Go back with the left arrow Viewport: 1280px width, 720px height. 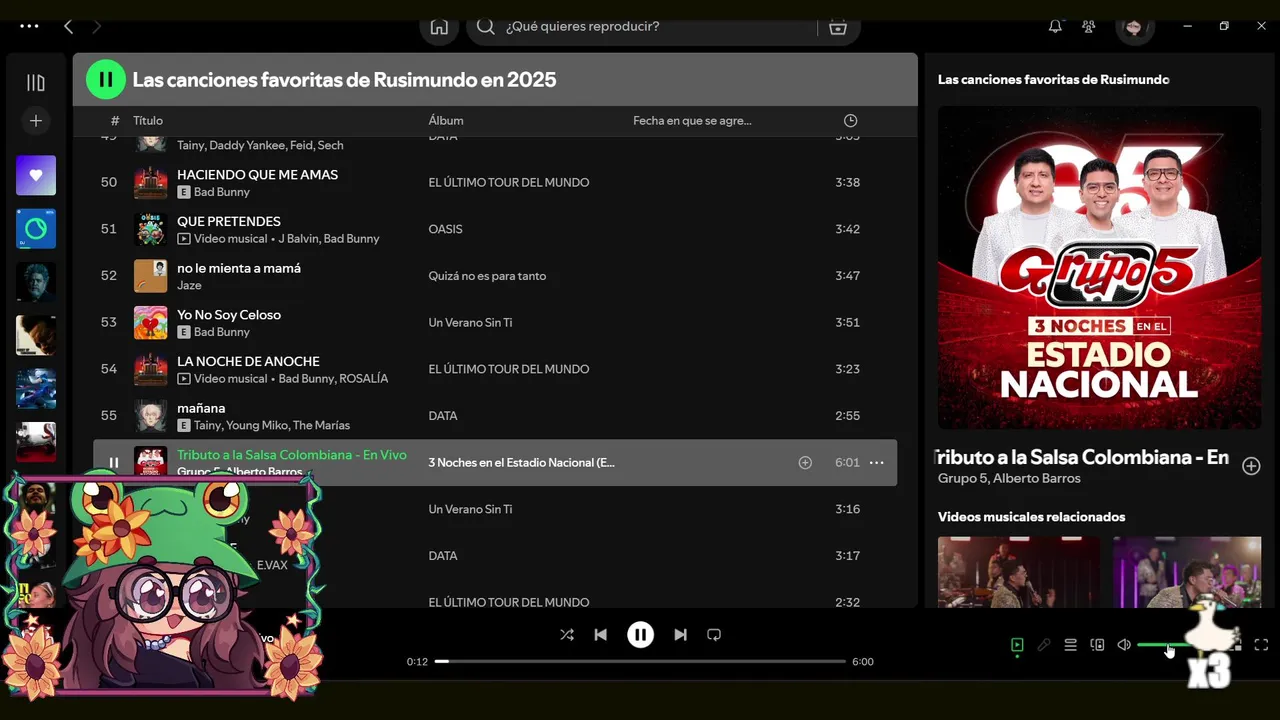pyautogui.click(x=68, y=27)
